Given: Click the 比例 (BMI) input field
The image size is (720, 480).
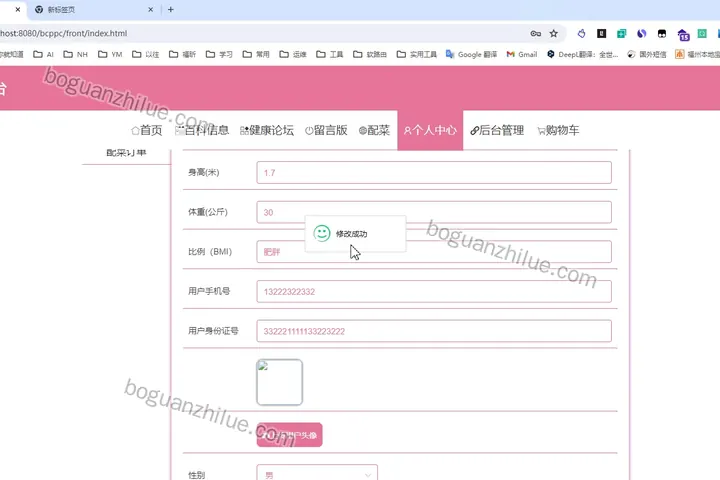Looking at the screenshot, I should tap(434, 252).
